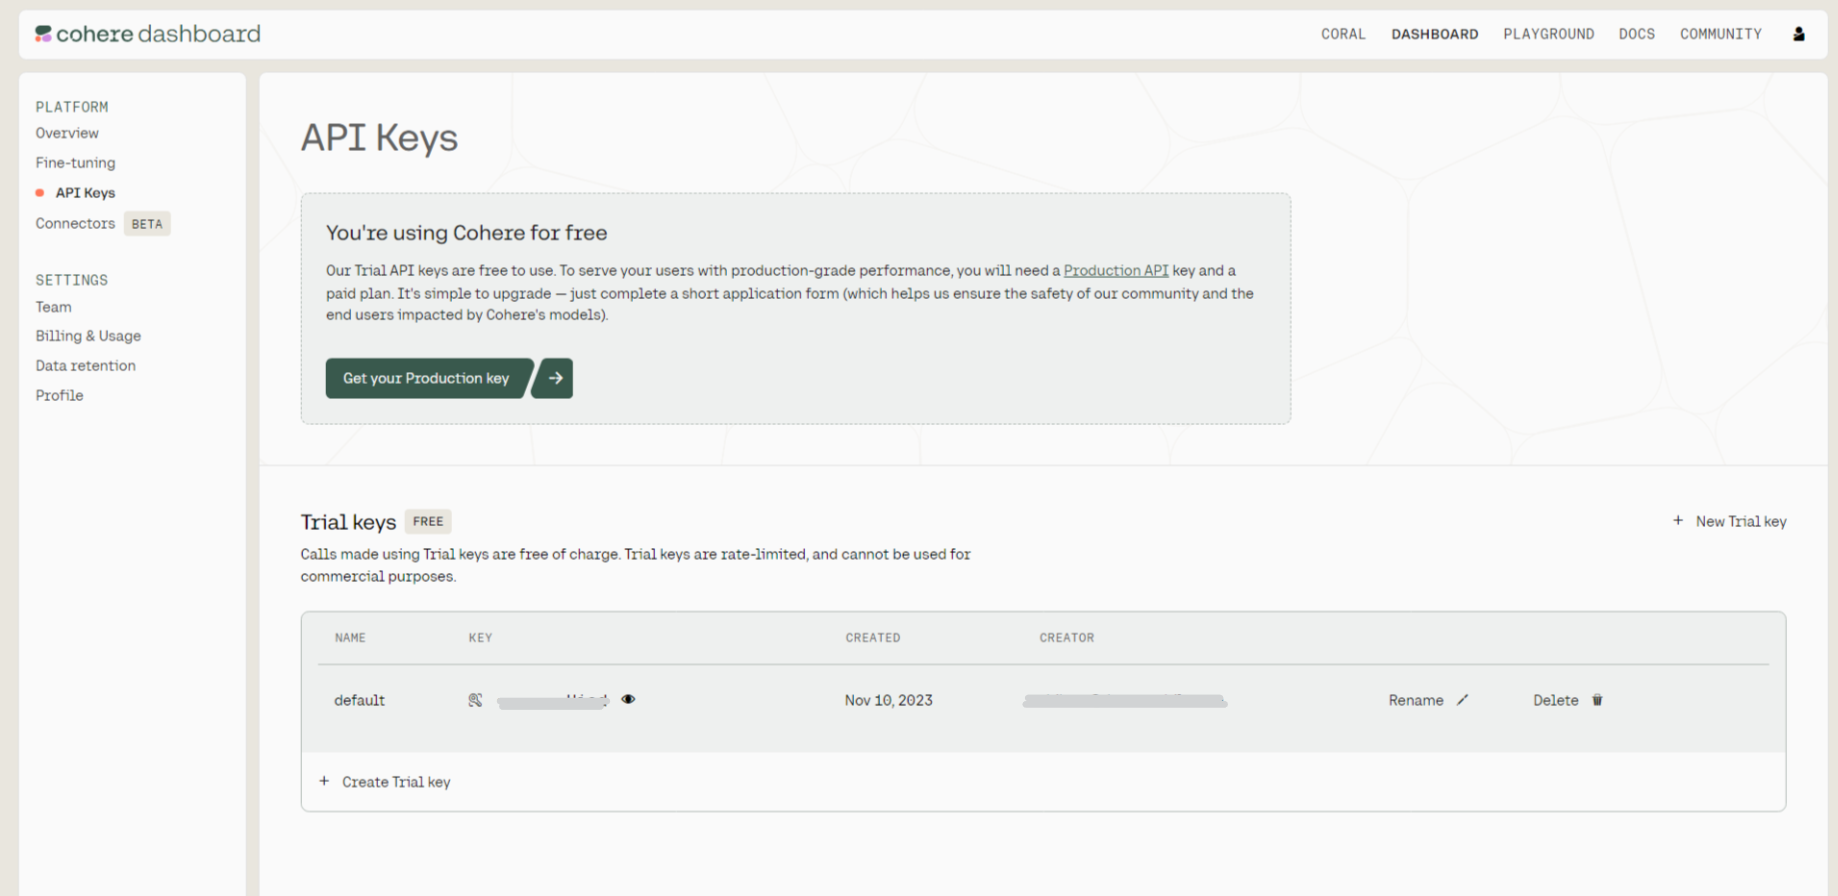Reveal the default API key with eye icon
1838x896 pixels.
(628, 700)
